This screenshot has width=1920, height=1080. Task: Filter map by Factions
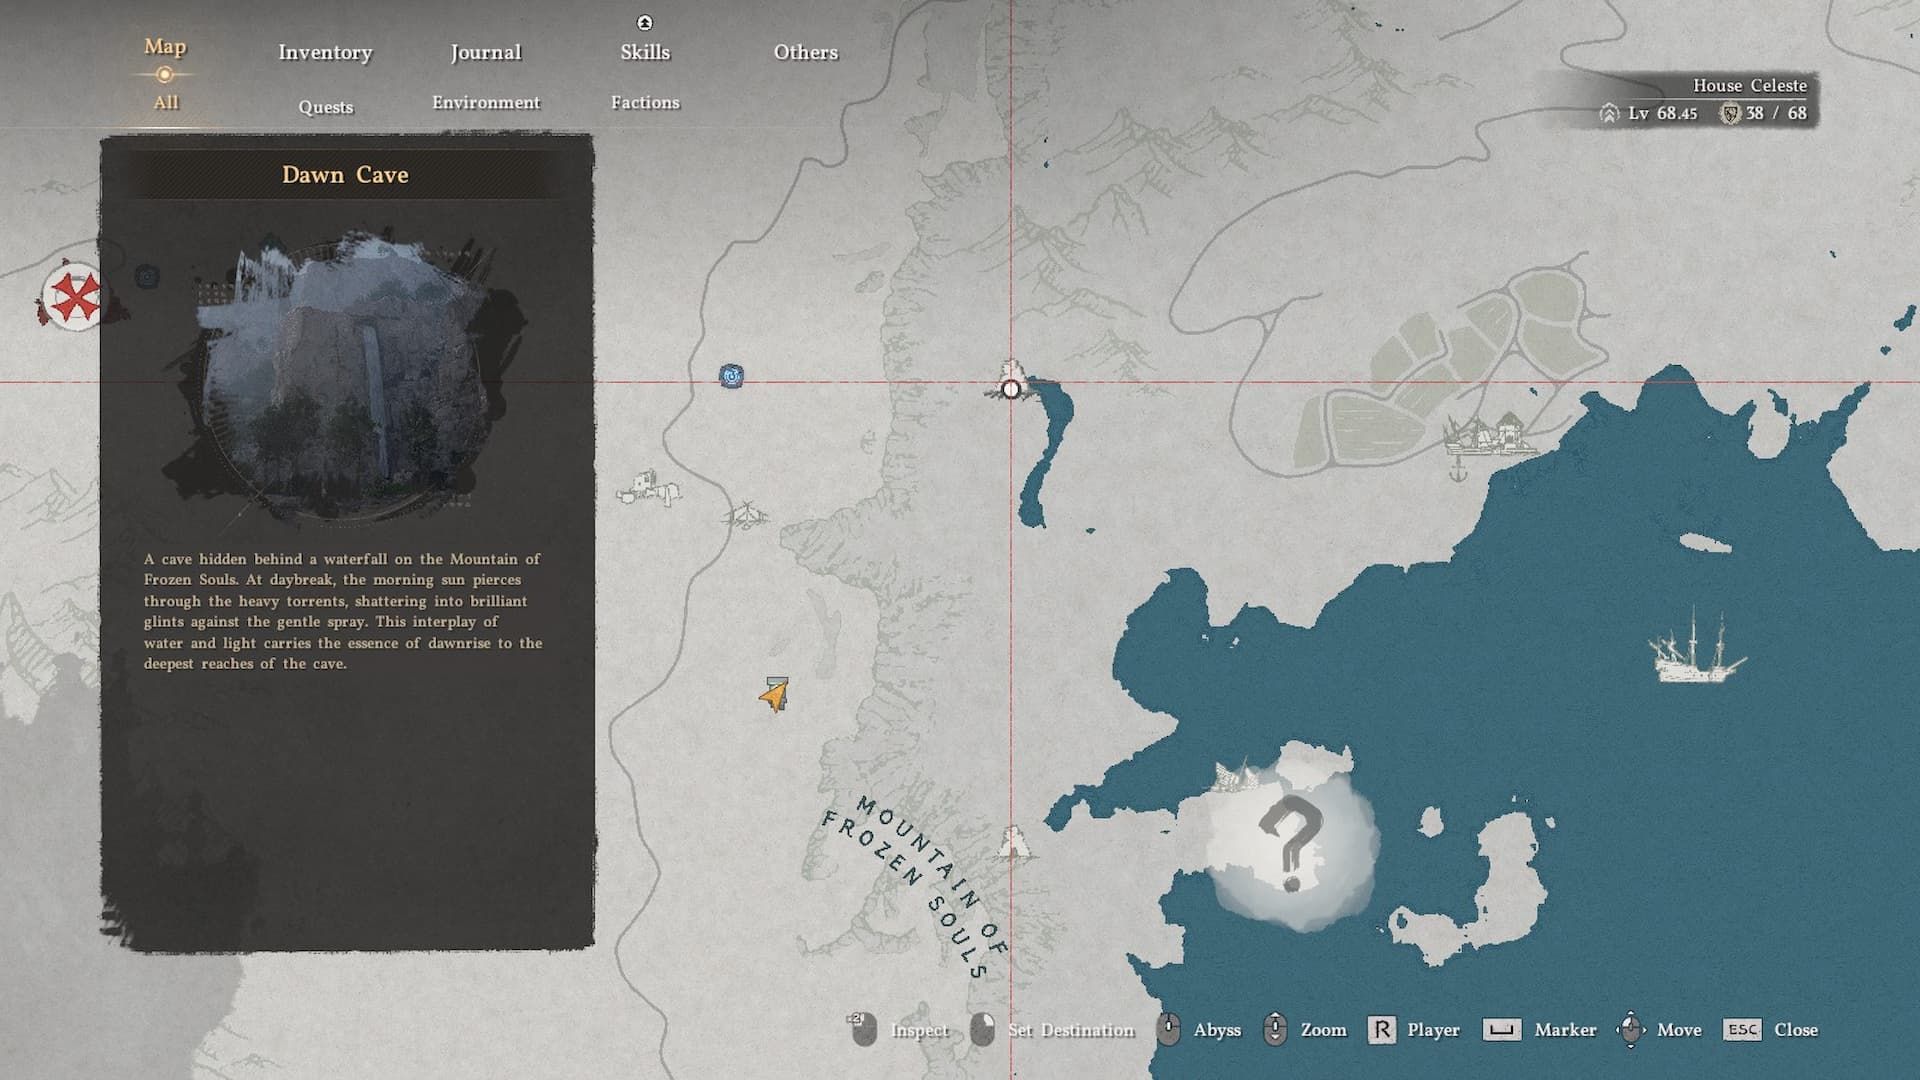(x=645, y=102)
